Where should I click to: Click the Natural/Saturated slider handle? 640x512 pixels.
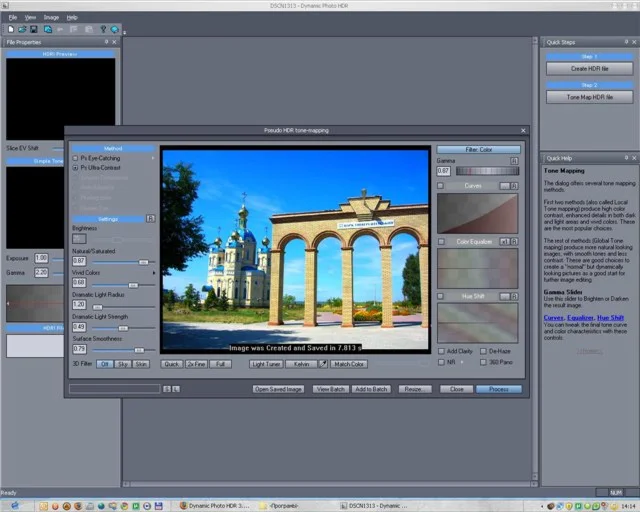(x=143, y=262)
